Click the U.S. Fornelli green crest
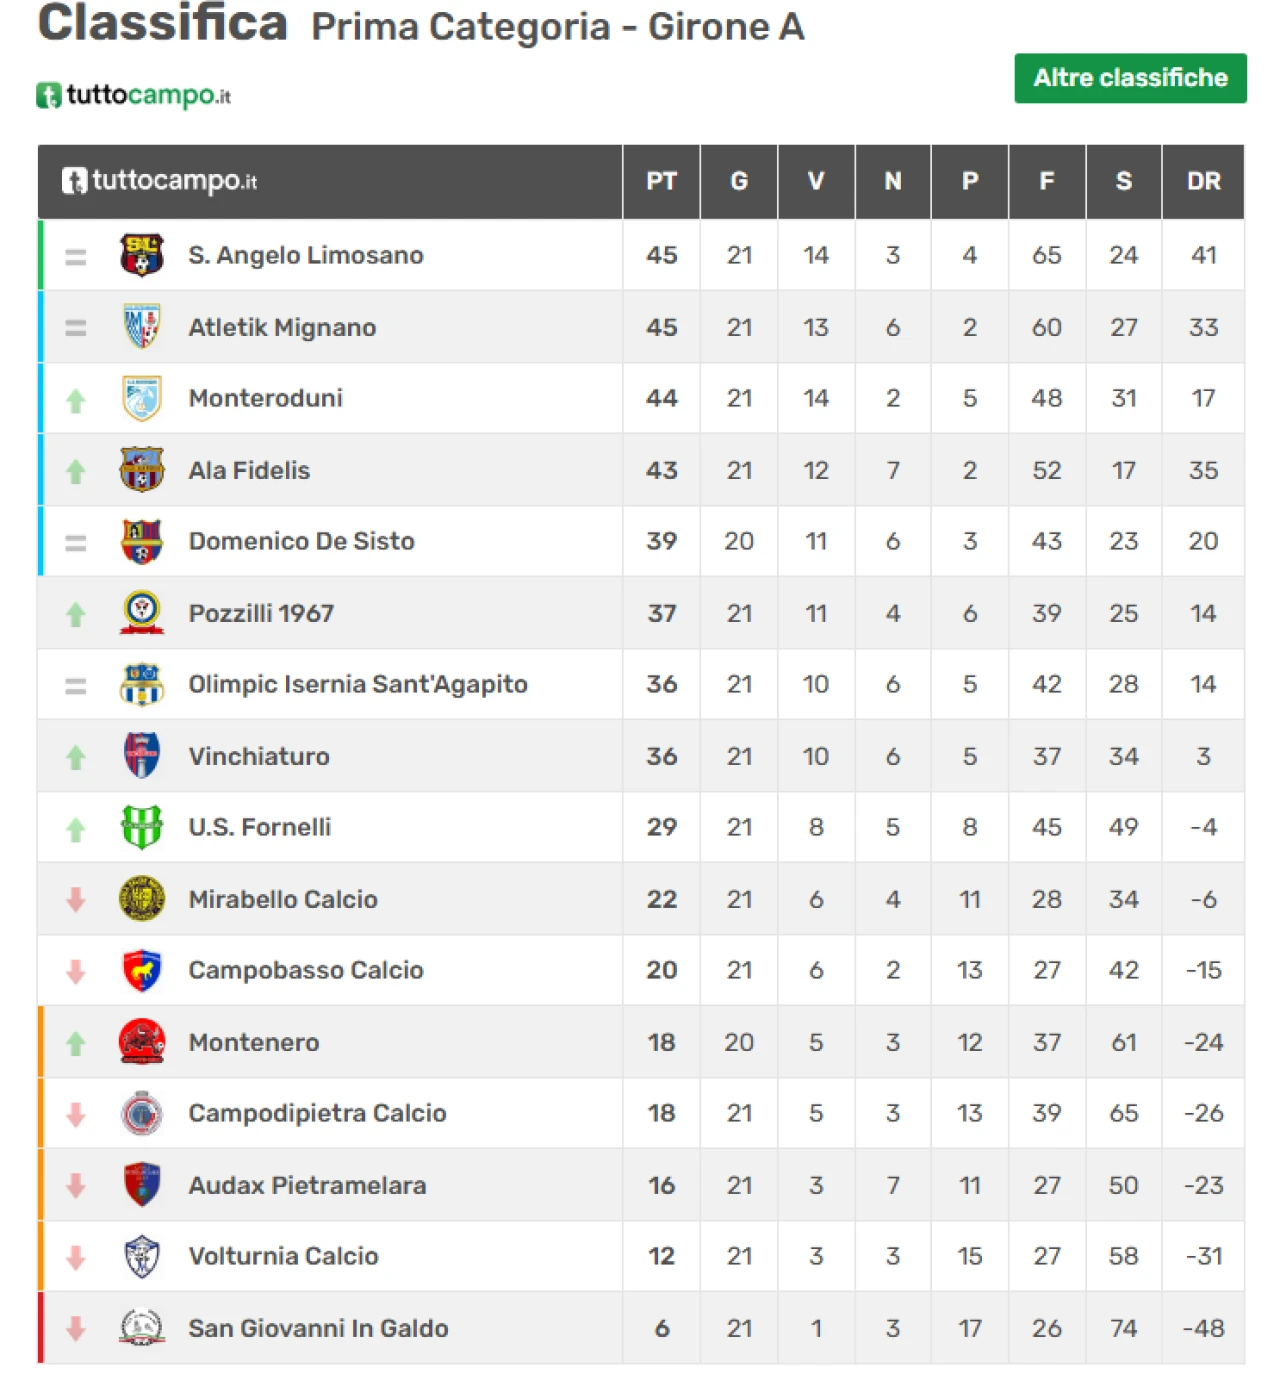The width and height of the screenshot is (1280, 1380). (142, 827)
